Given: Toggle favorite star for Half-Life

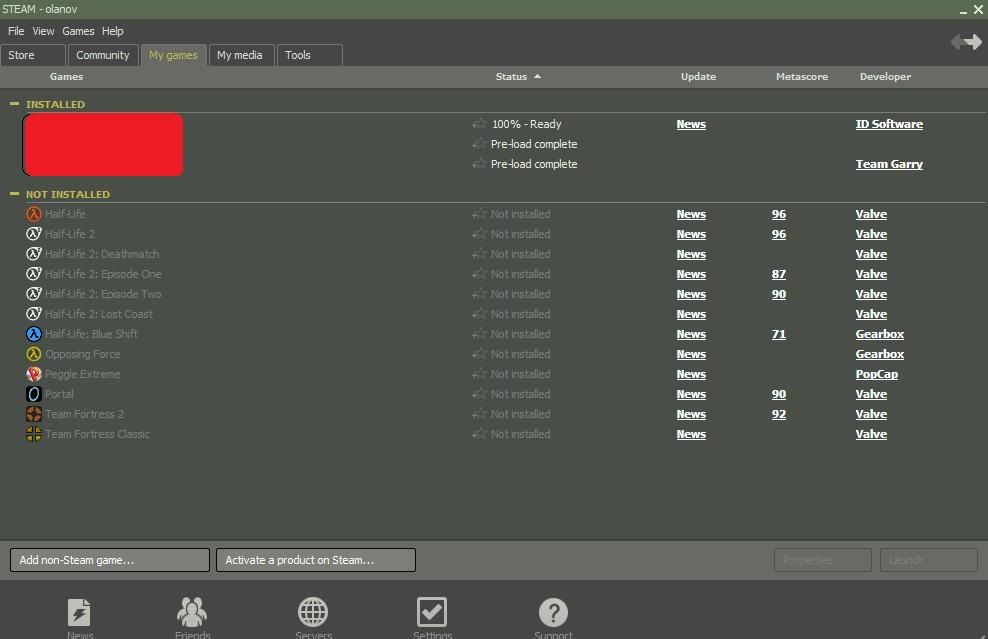Looking at the screenshot, I should coord(480,214).
